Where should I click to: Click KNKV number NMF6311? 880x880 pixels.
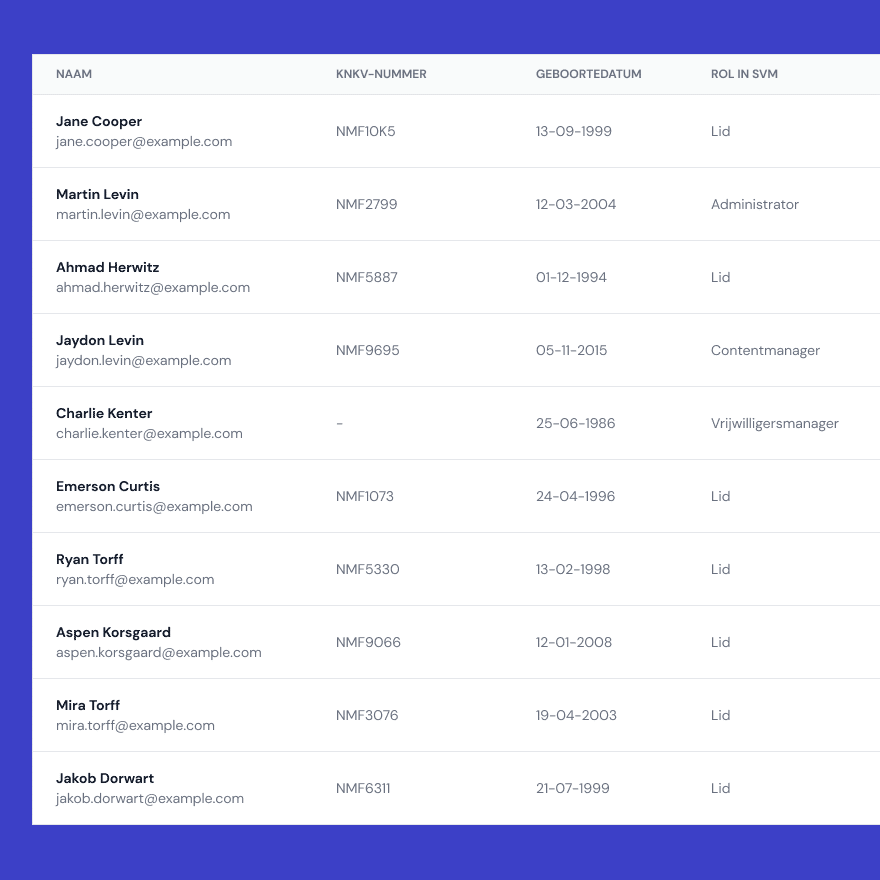tap(363, 788)
